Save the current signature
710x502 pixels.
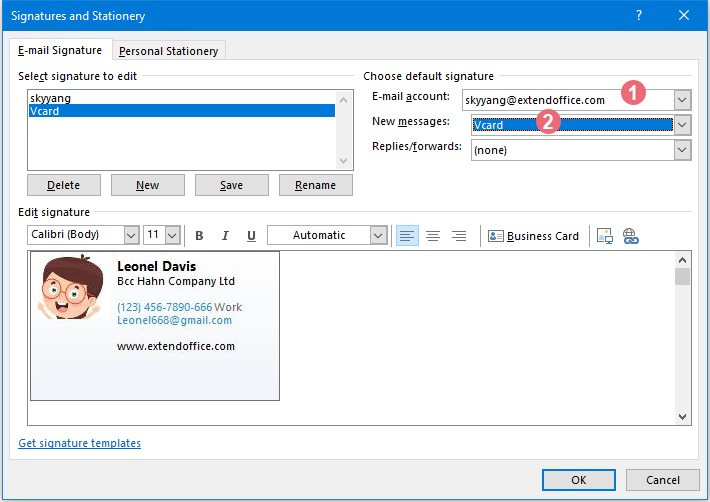point(231,185)
